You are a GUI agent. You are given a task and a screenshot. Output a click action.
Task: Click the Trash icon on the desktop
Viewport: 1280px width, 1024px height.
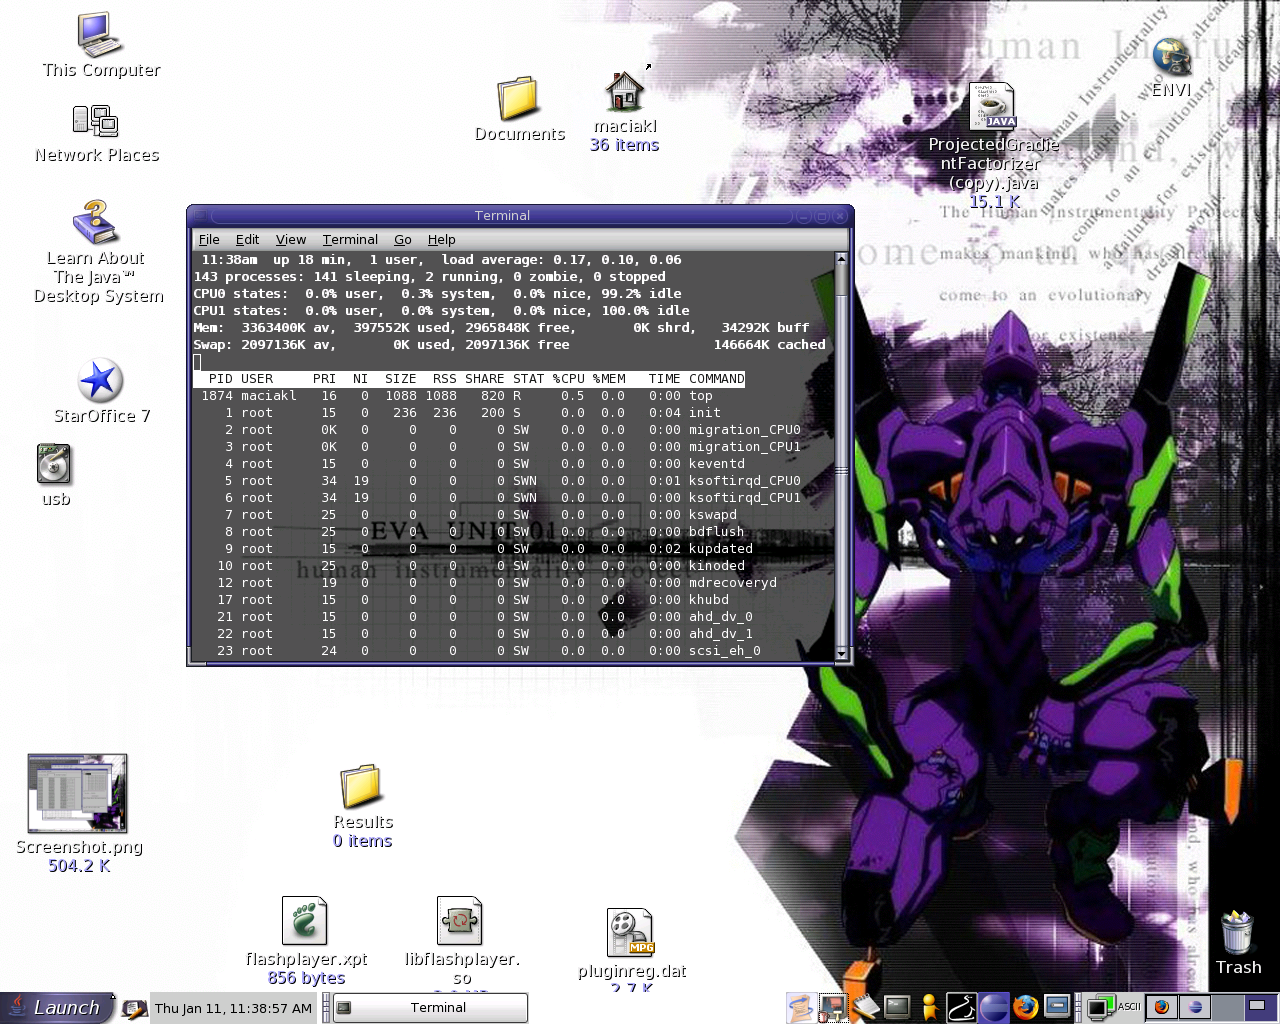point(1237,932)
